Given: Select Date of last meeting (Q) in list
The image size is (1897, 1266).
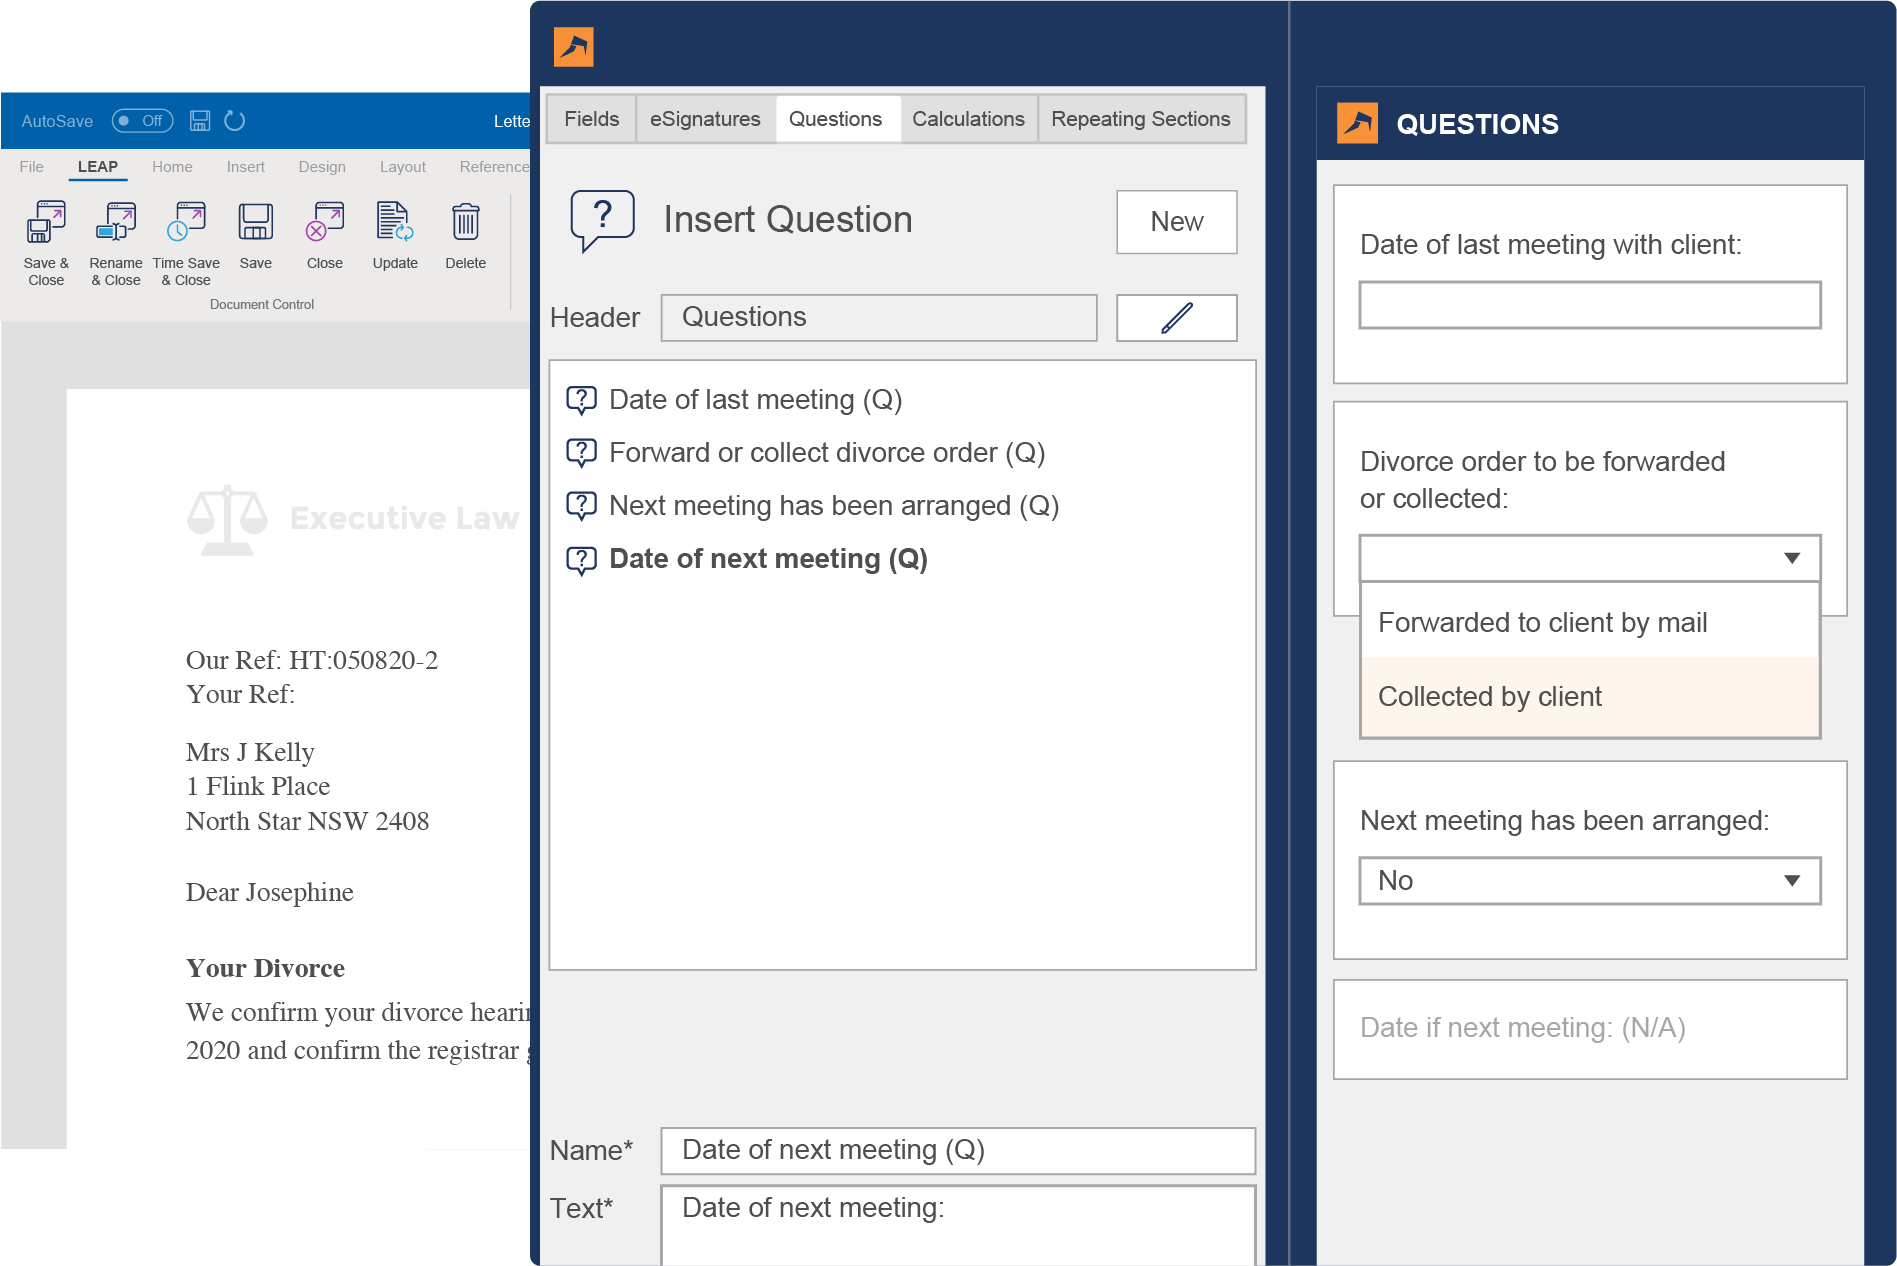Looking at the screenshot, I should click(x=756, y=400).
